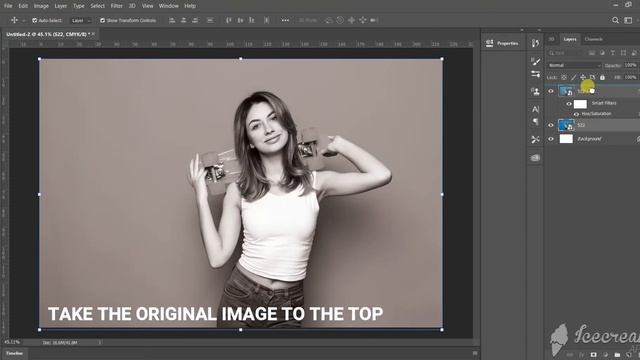
Task: Filter layers by shape layers icon
Action: [623, 53]
